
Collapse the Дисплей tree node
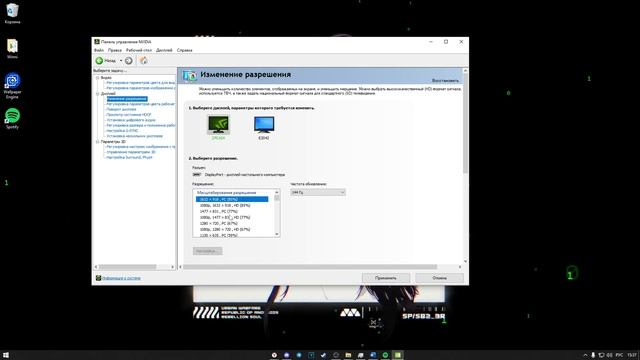click(x=98, y=94)
